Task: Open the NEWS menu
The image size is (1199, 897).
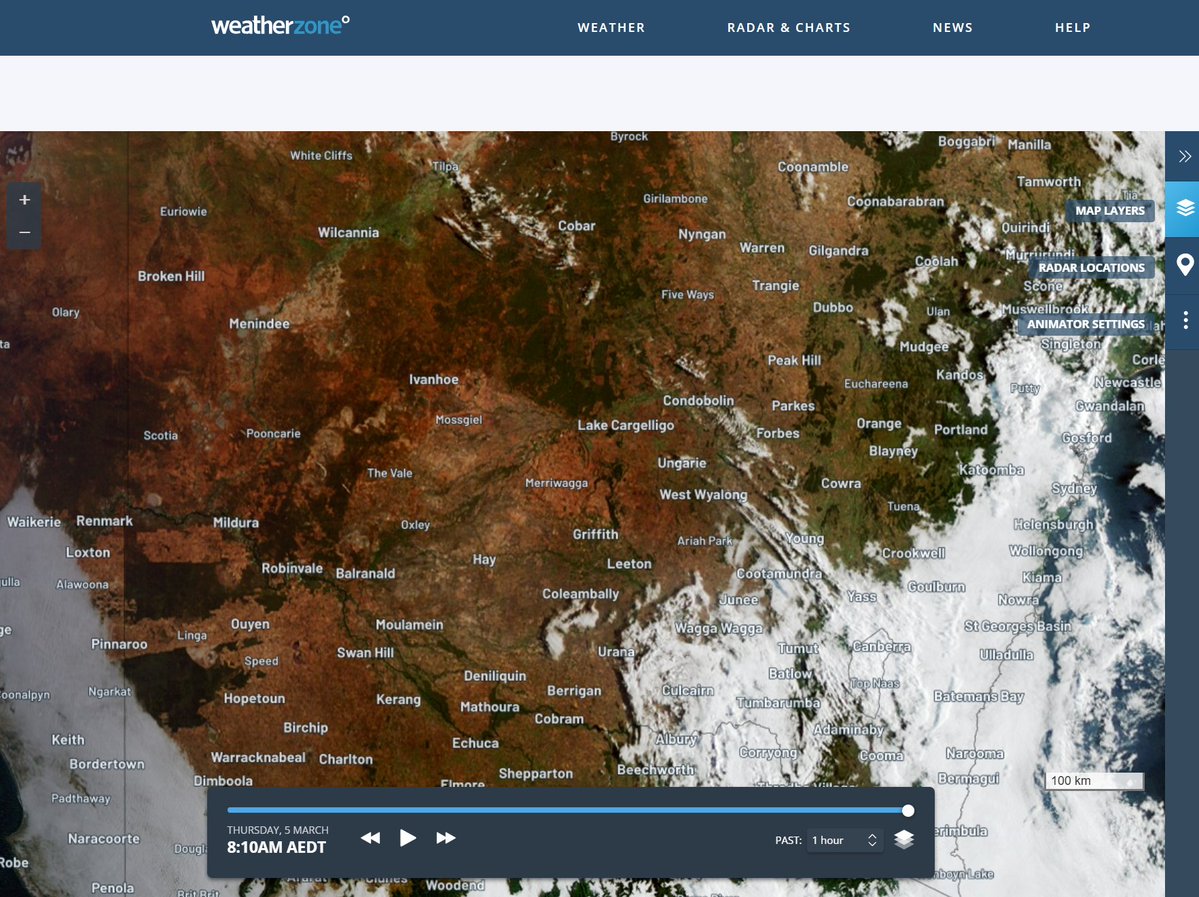Action: click(952, 28)
